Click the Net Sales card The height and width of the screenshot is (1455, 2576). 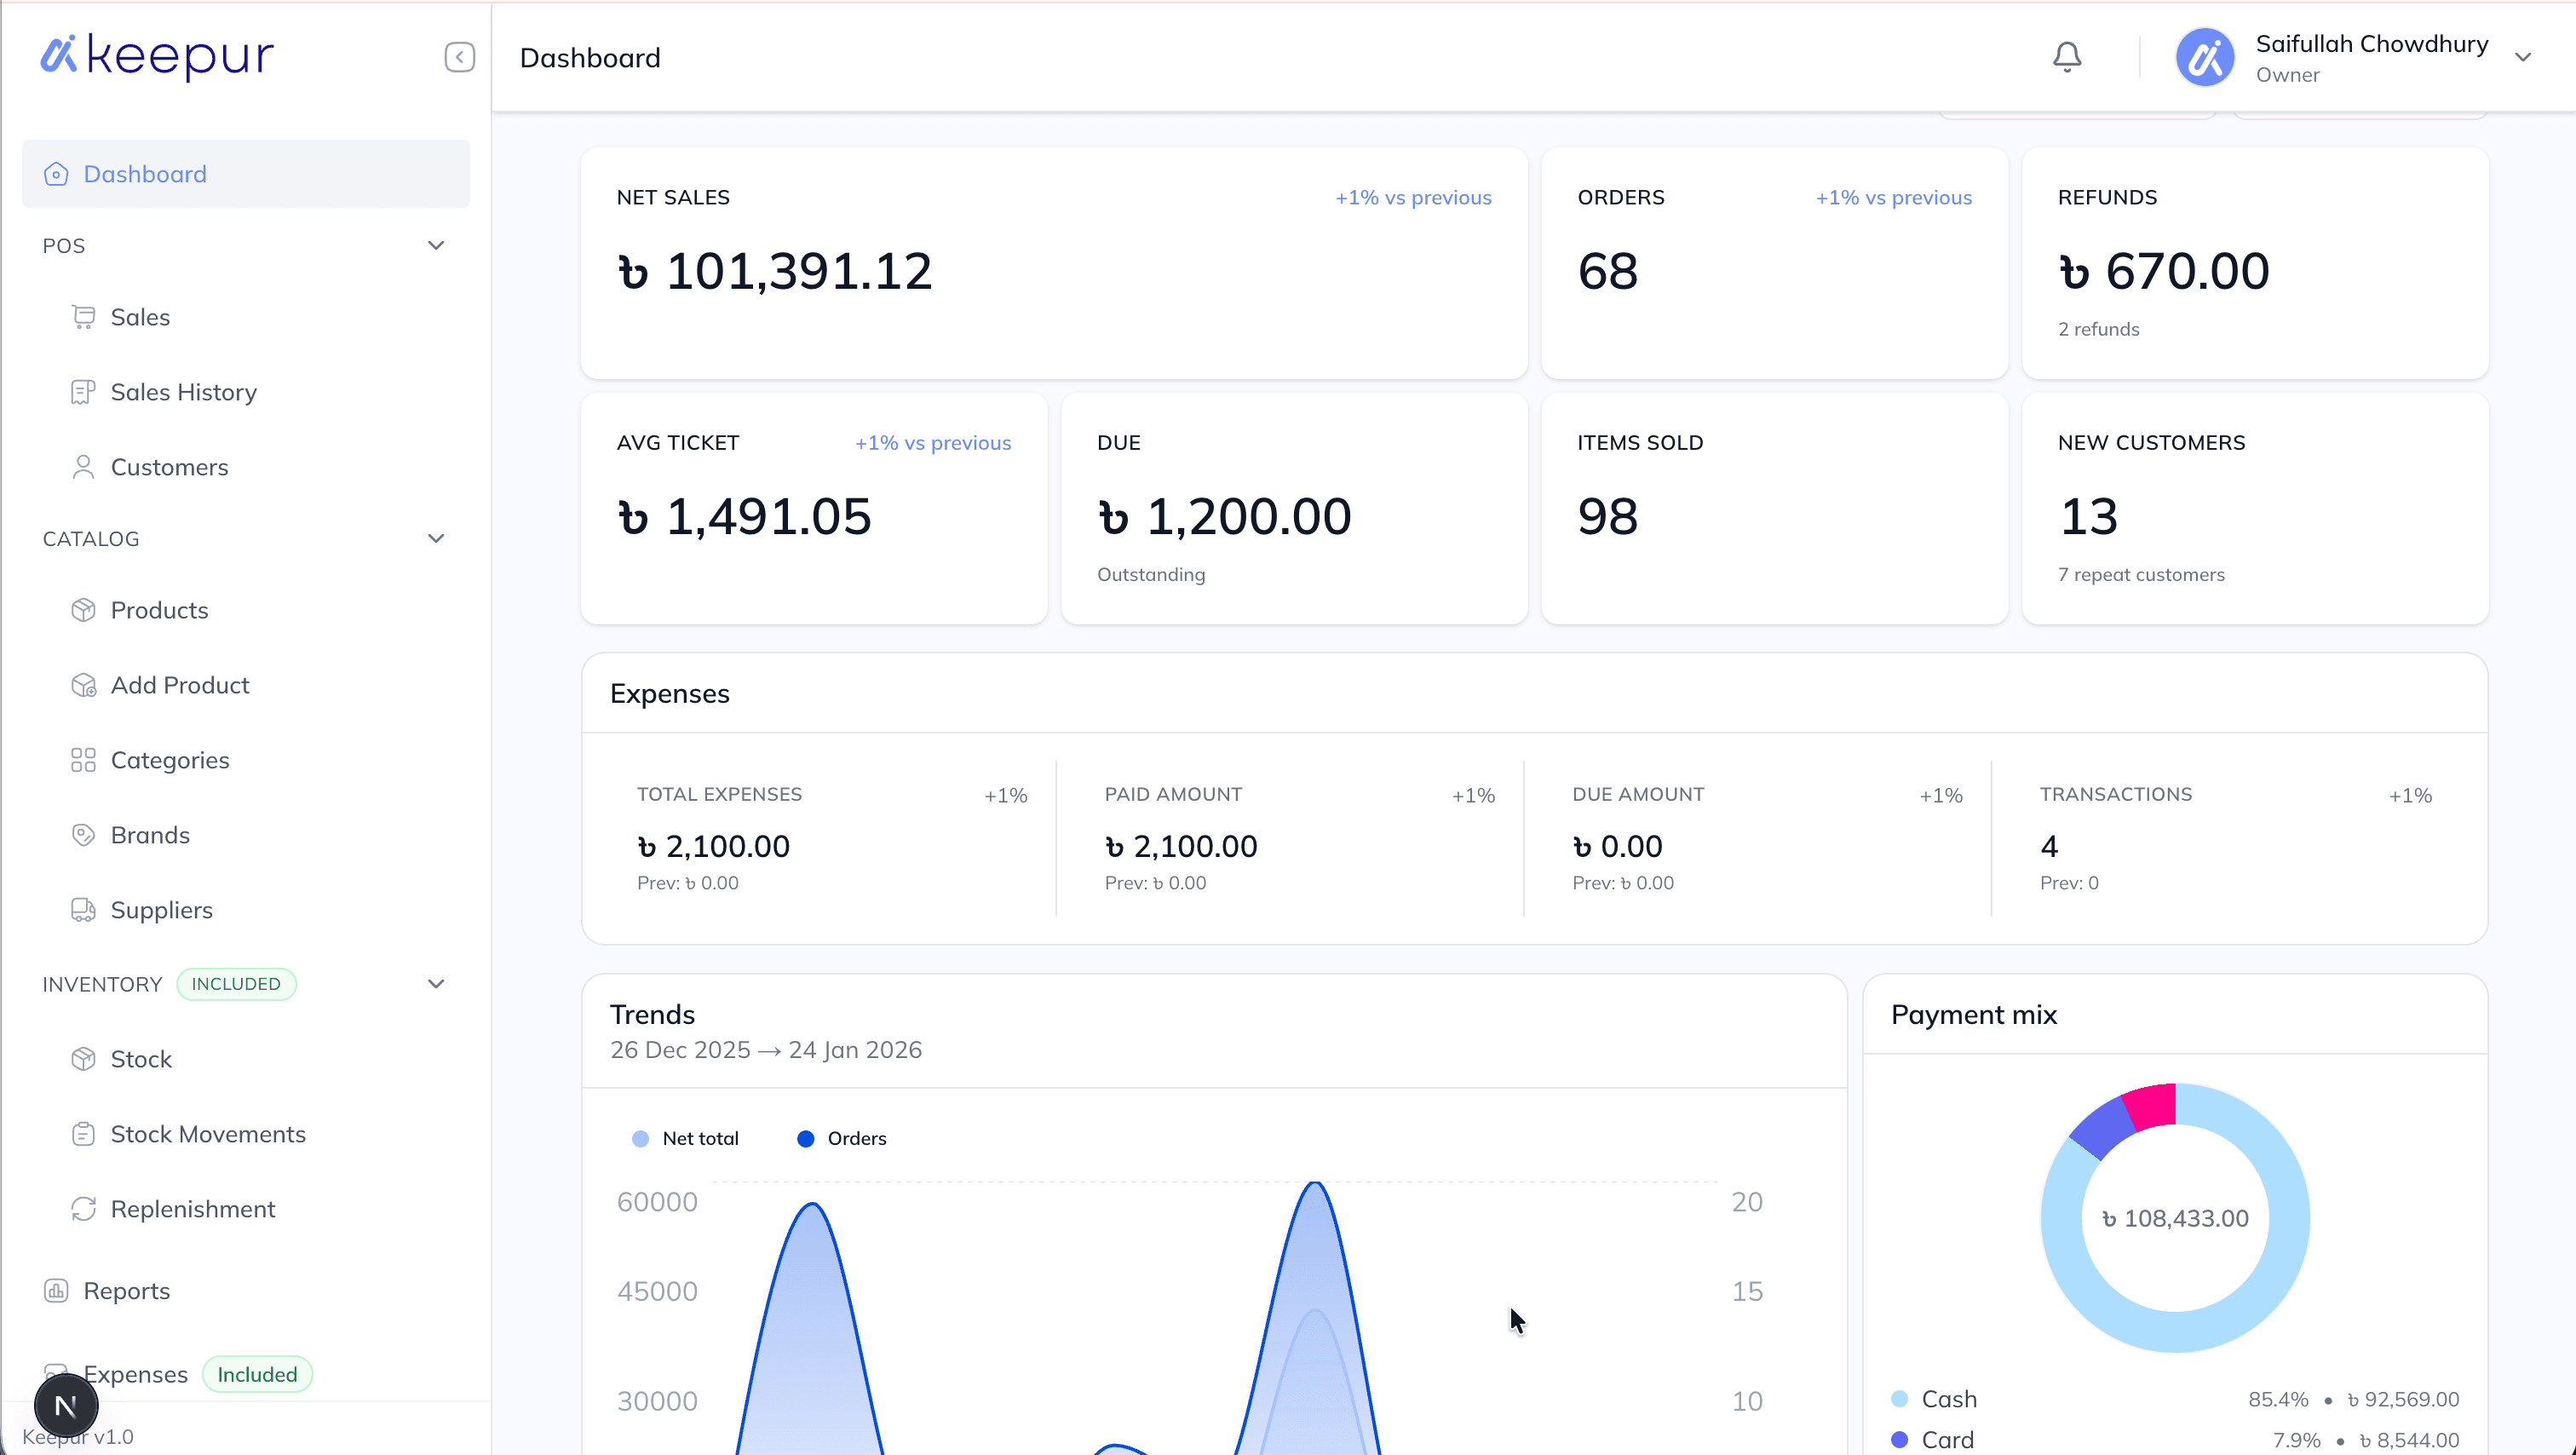pos(1054,263)
